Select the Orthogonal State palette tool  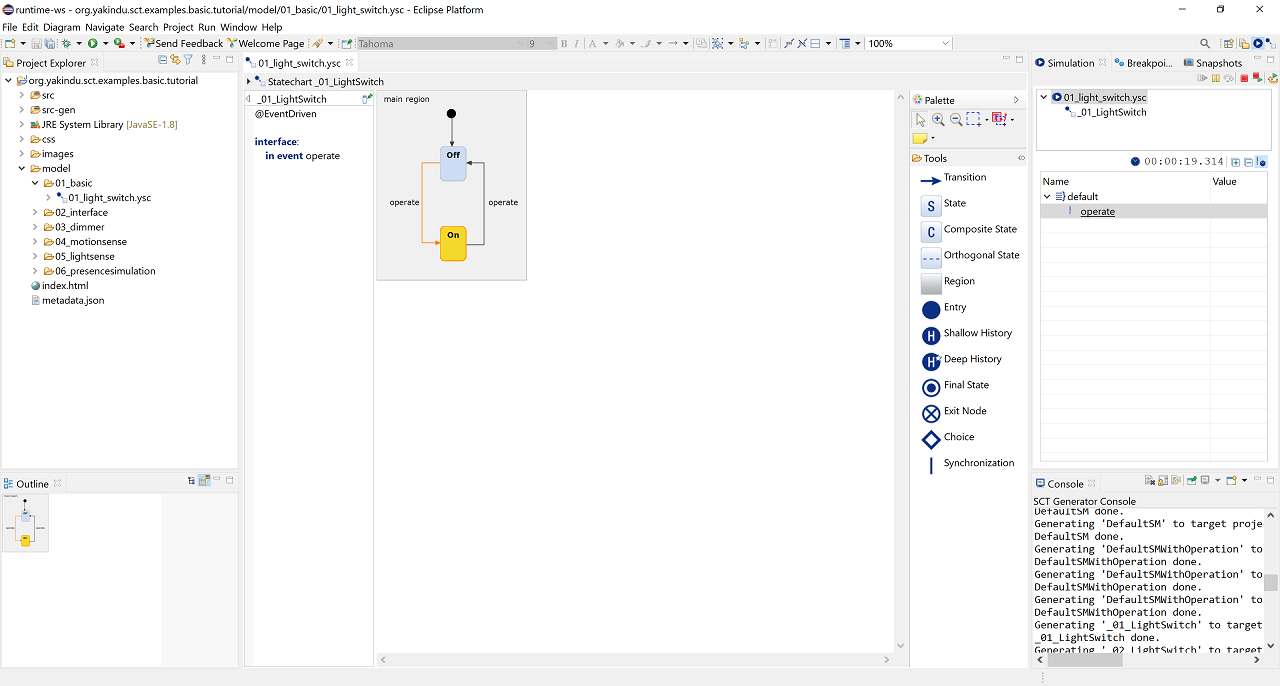pyautogui.click(x=970, y=257)
